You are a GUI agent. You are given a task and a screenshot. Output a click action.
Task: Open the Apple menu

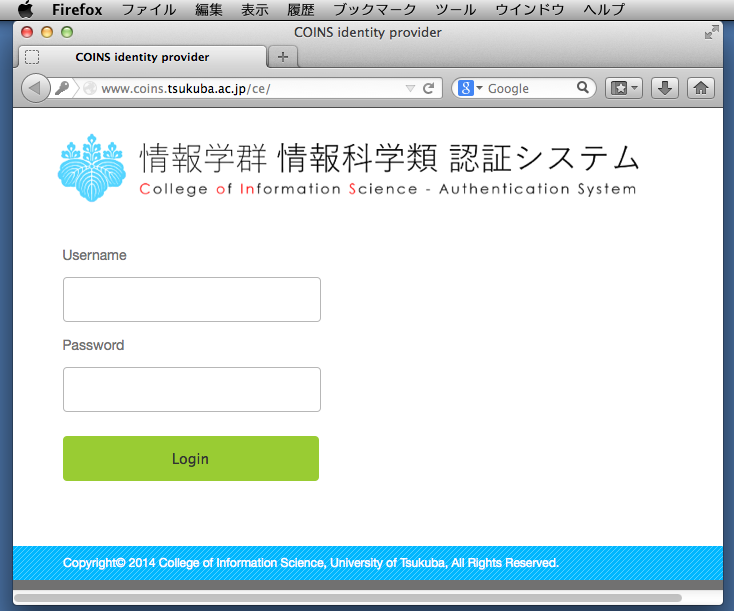tap(26, 9)
